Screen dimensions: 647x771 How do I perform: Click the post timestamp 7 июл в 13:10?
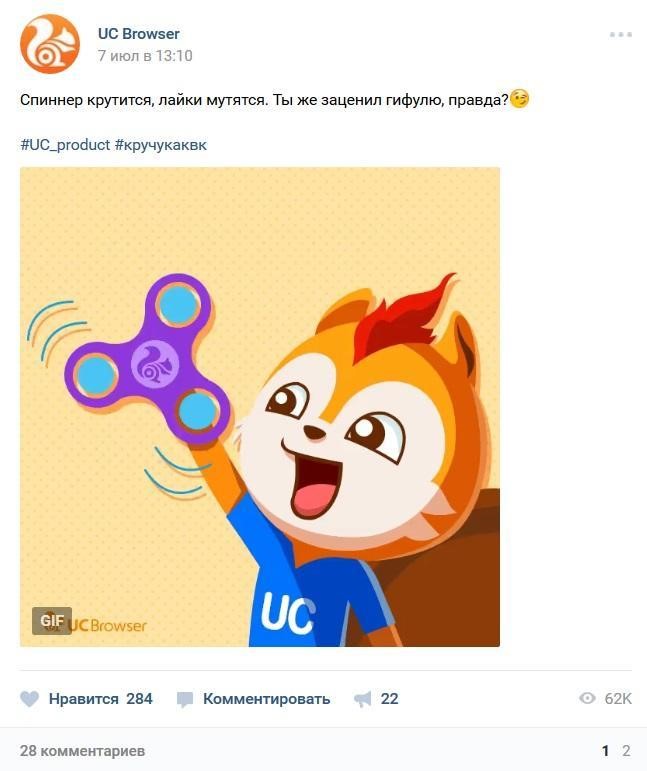[x=145, y=56]
